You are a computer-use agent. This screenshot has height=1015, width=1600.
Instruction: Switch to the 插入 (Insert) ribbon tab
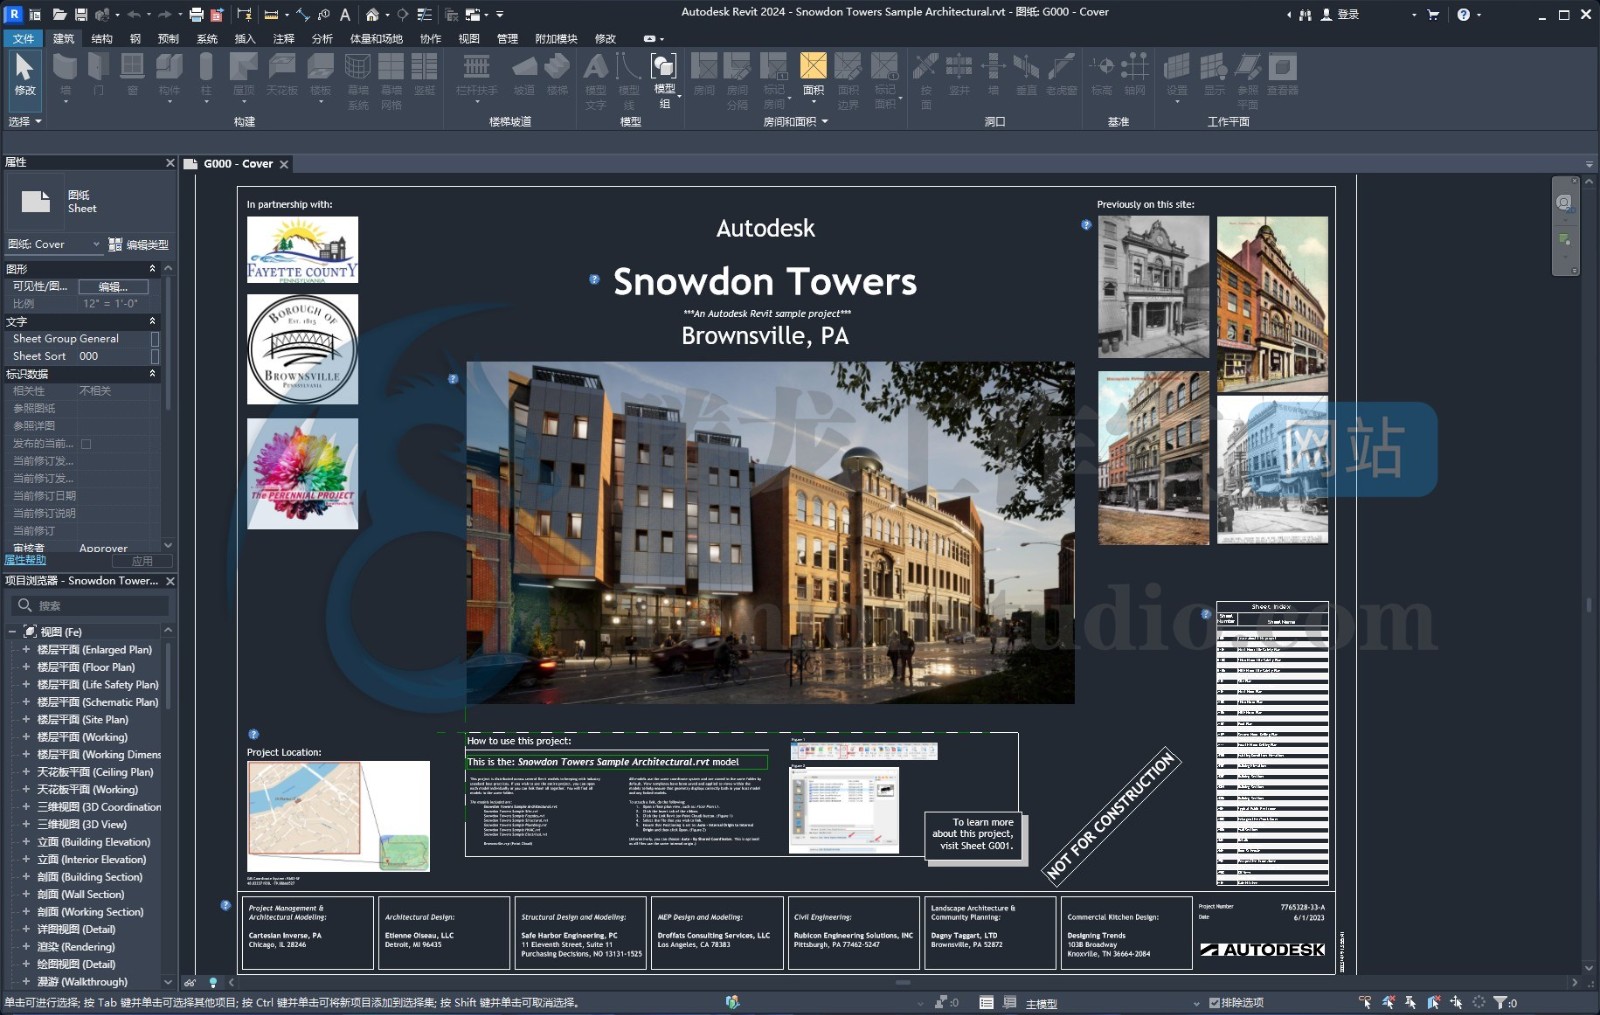pyautogui.click(x=245, y=39)
